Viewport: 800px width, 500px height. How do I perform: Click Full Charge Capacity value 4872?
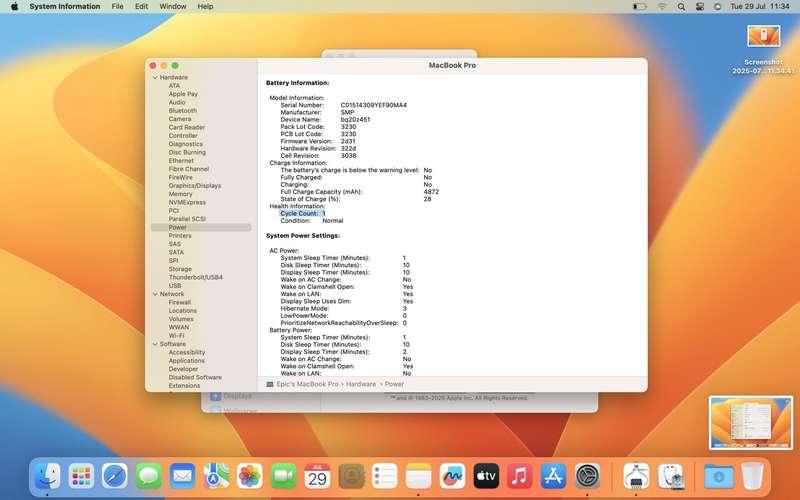431,192
